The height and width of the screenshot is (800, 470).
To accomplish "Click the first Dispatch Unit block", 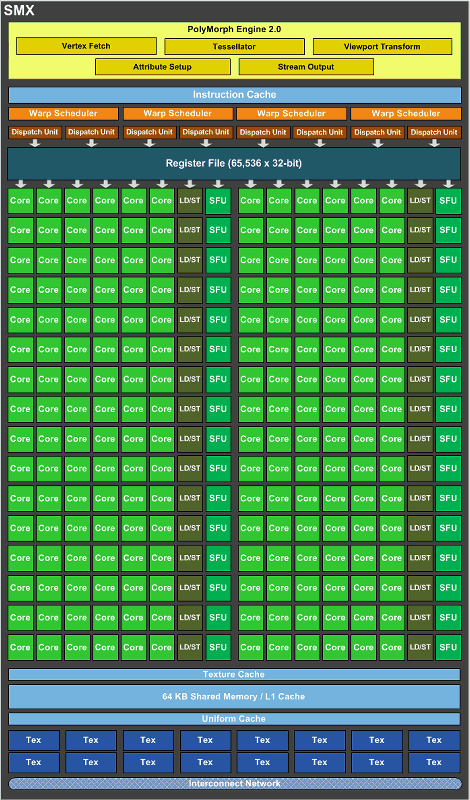I will click(x=35, y=132).
